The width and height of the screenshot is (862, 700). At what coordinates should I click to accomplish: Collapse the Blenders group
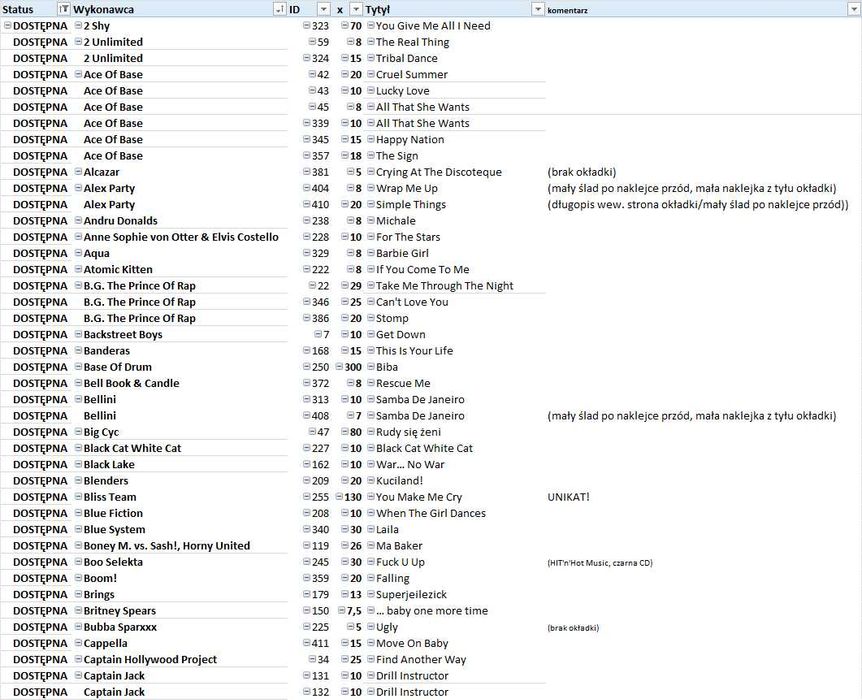(78, 481)
